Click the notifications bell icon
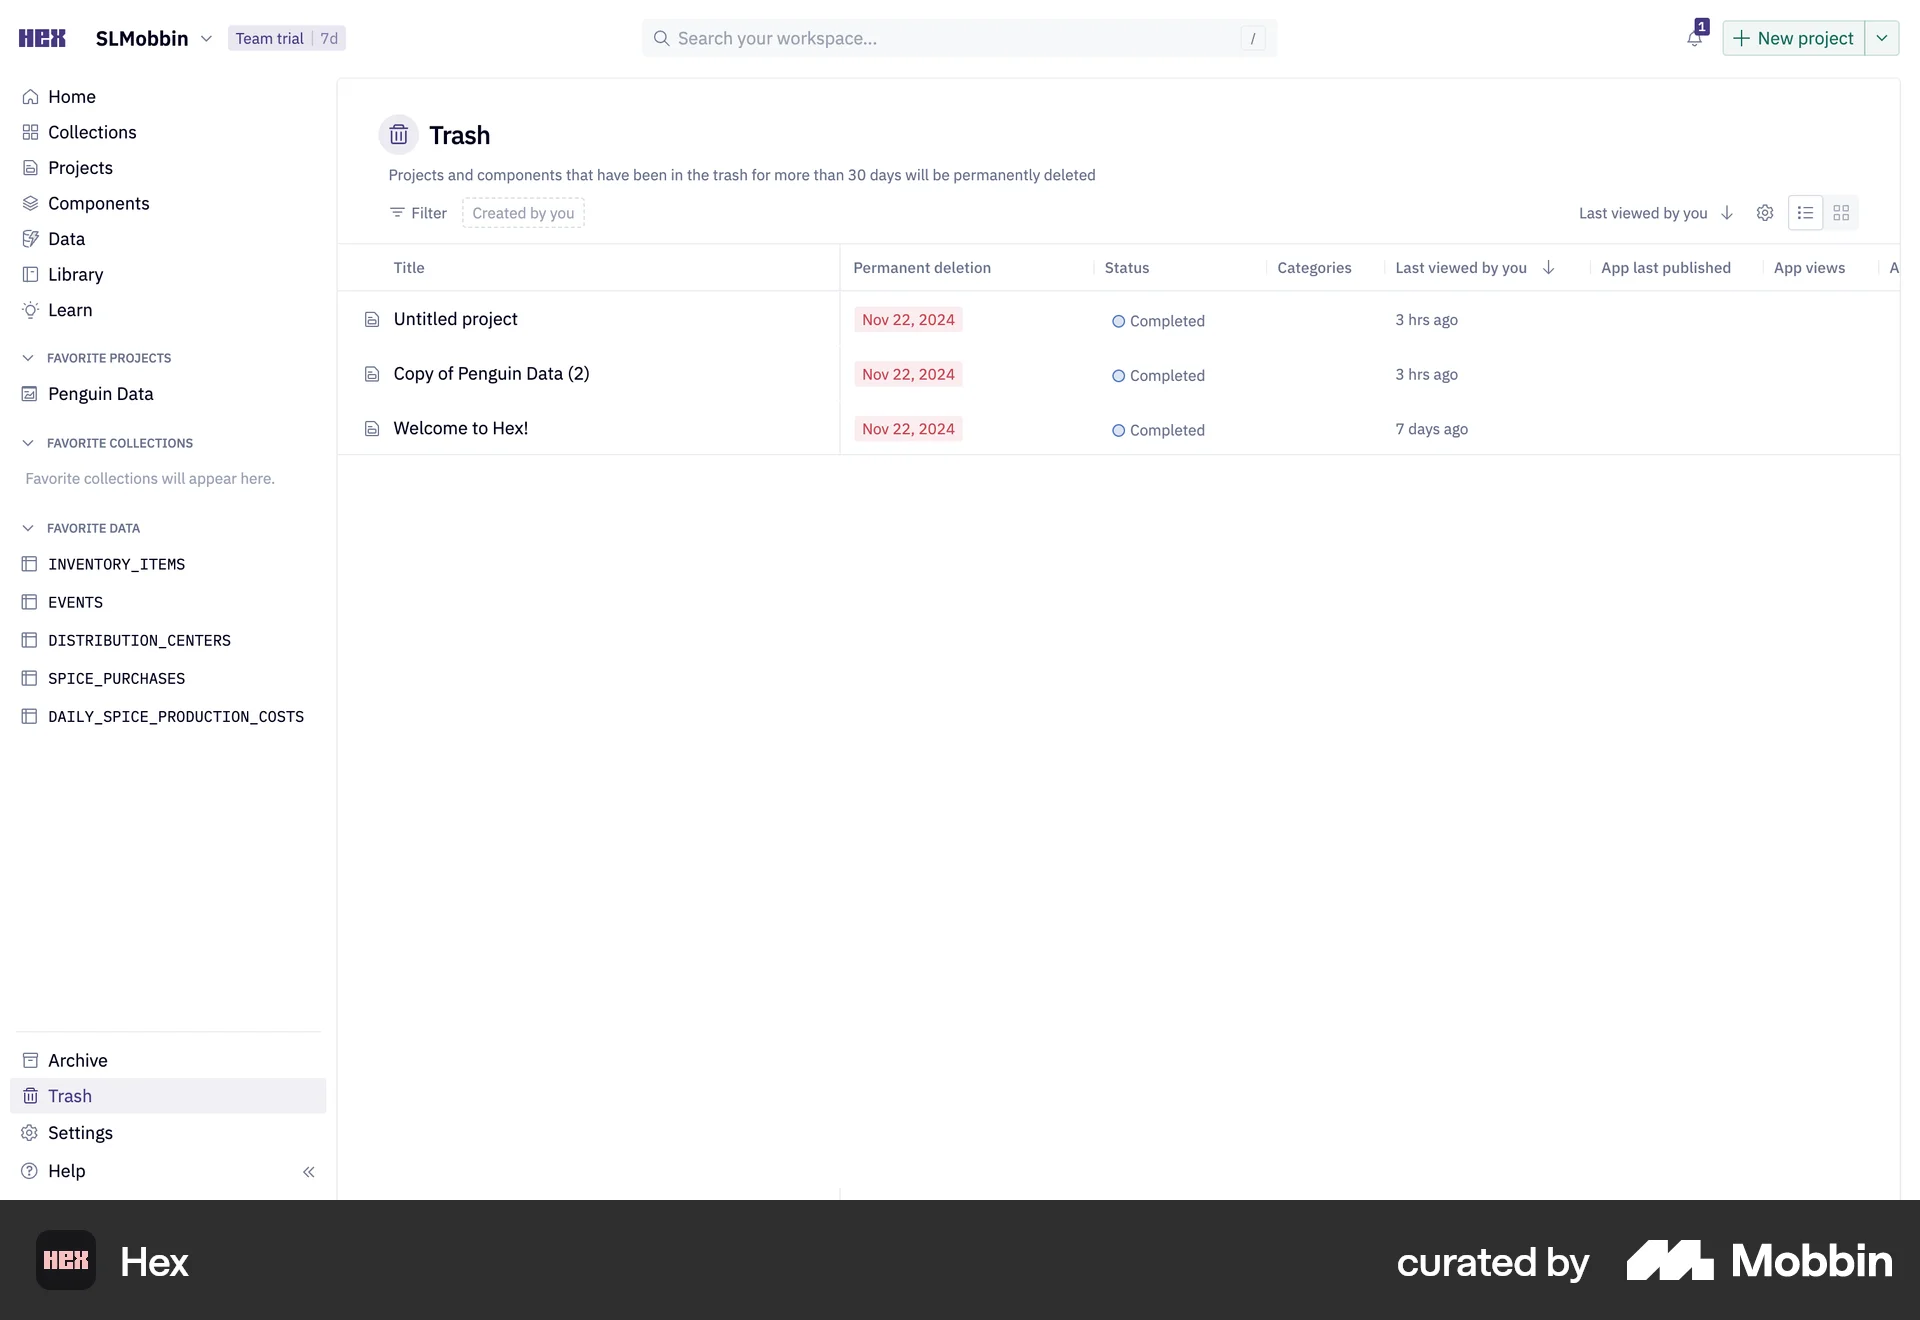The height and width of the screenshot is (1320, 1920). [1694, 38]
